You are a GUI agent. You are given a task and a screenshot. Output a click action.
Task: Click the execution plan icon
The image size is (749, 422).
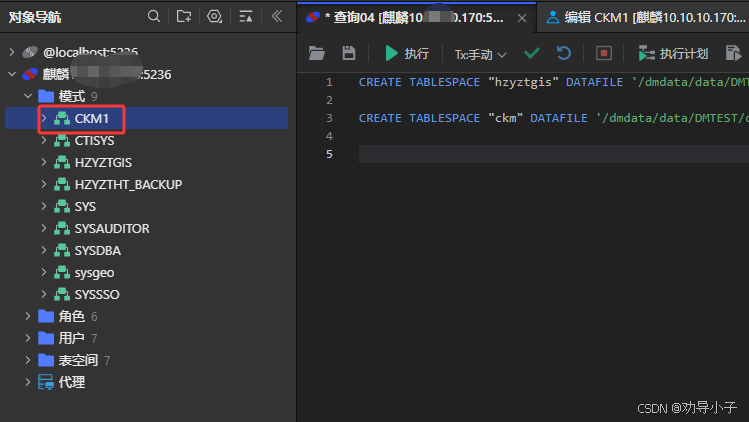tap(646, 54)
